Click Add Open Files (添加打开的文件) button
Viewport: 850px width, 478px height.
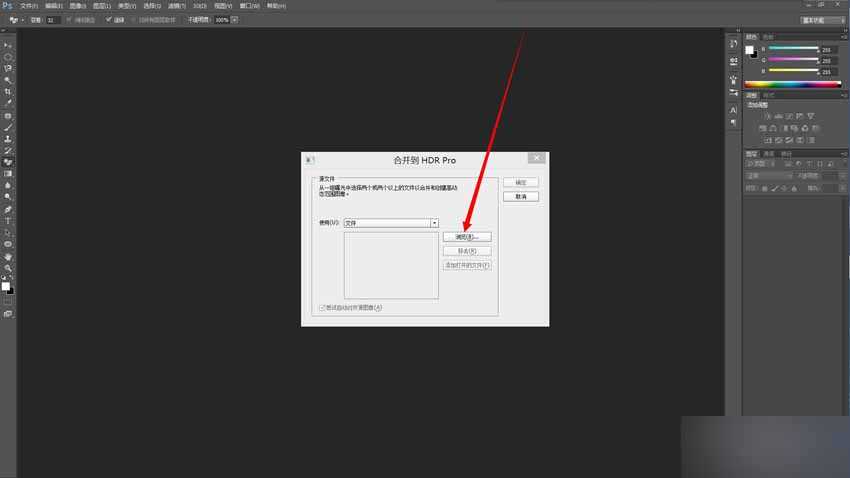pyautogui.click(x=467, y=266)
